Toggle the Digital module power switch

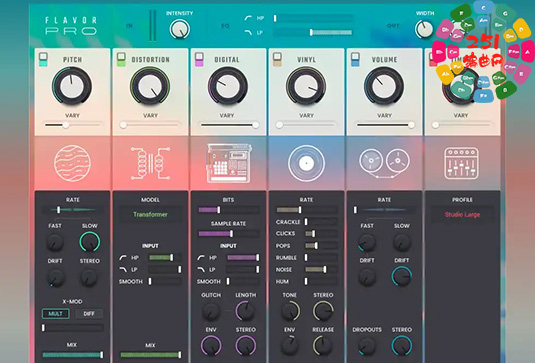(199, 59)
